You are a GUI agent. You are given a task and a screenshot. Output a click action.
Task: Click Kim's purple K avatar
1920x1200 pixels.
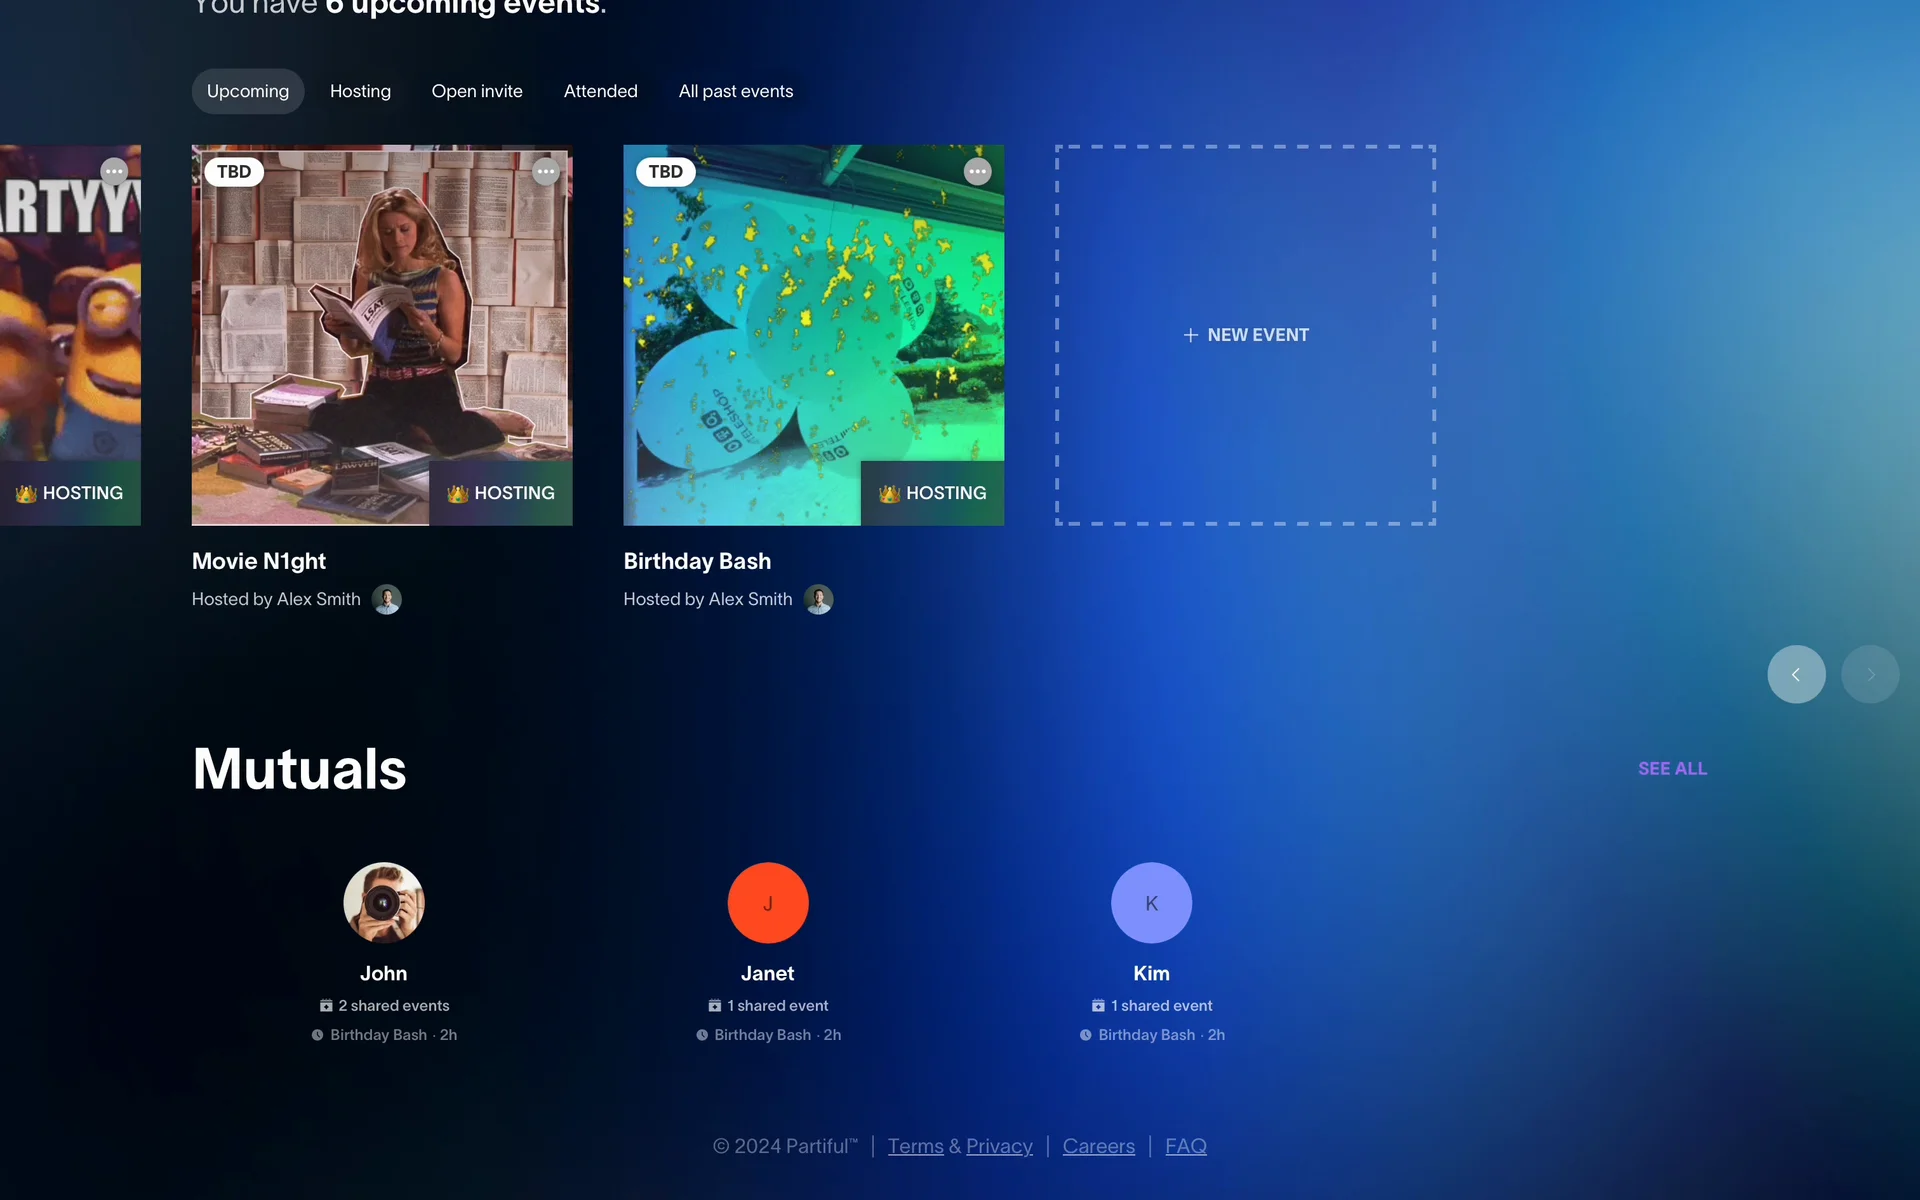[1151, 903]
